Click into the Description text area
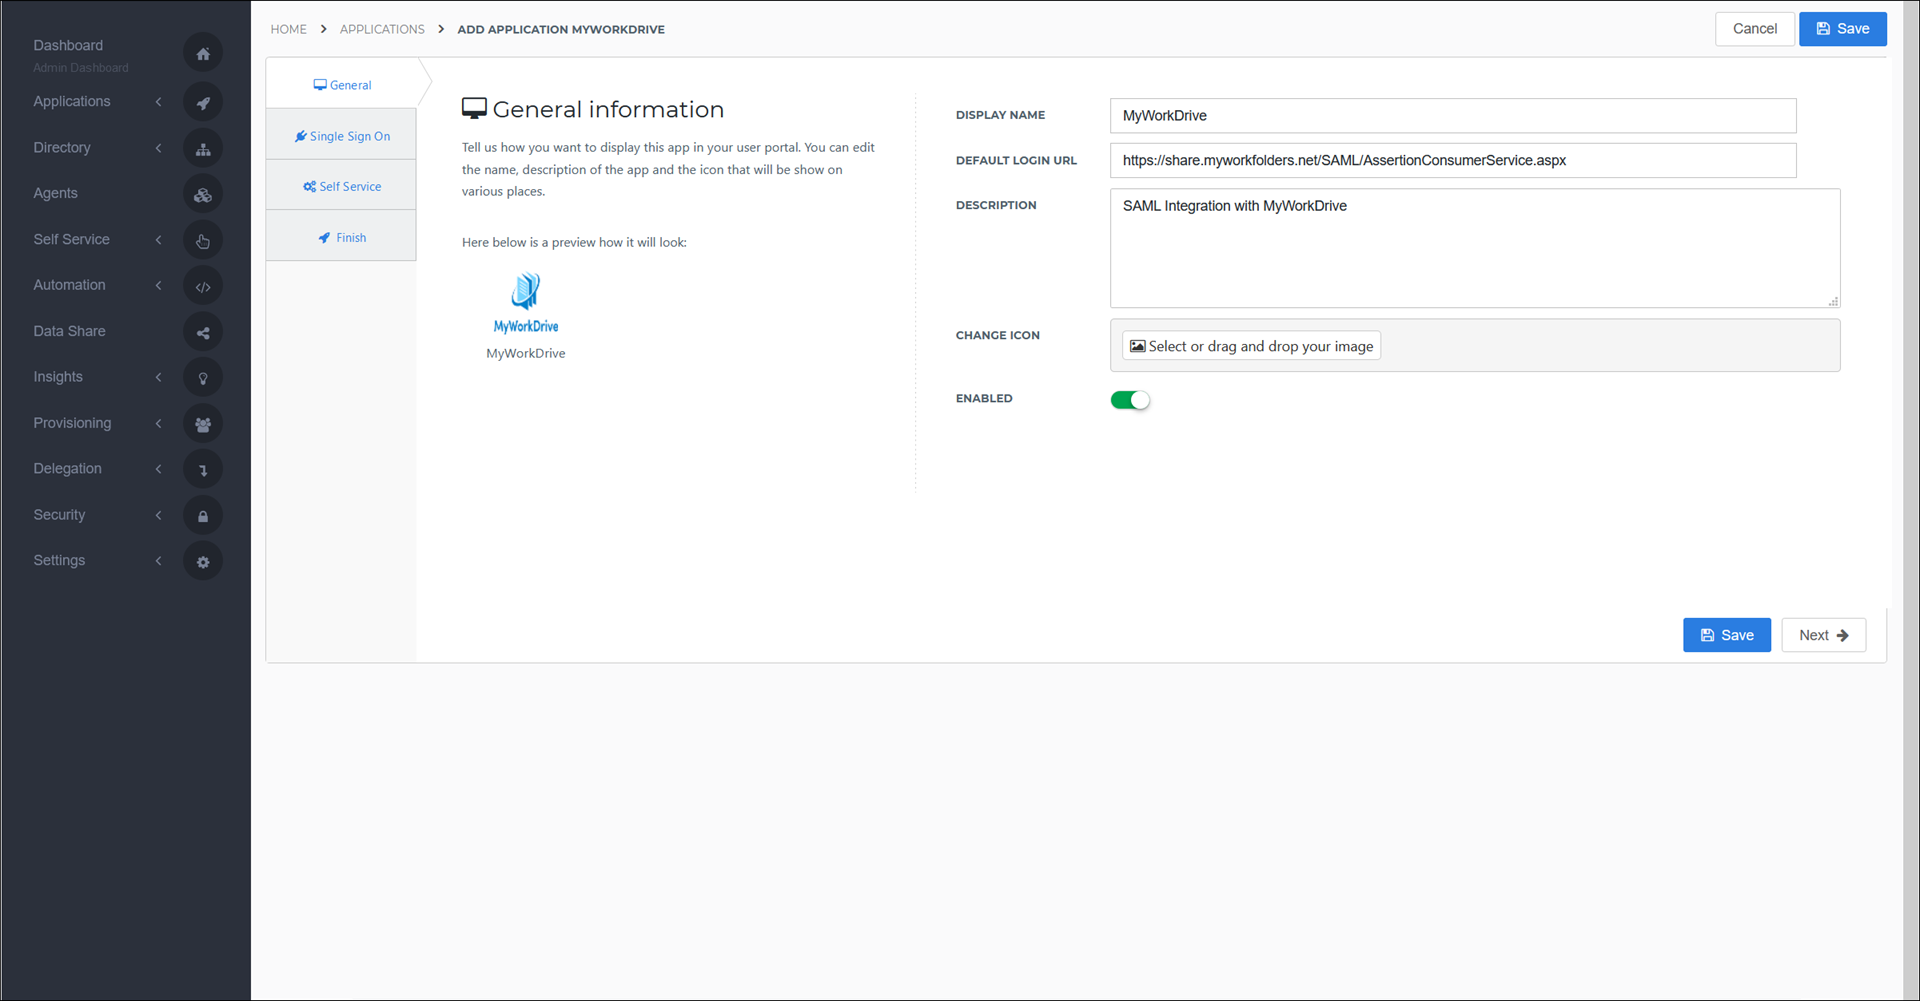This screenshot has width=1920, height=1002. pos(1475,248)
